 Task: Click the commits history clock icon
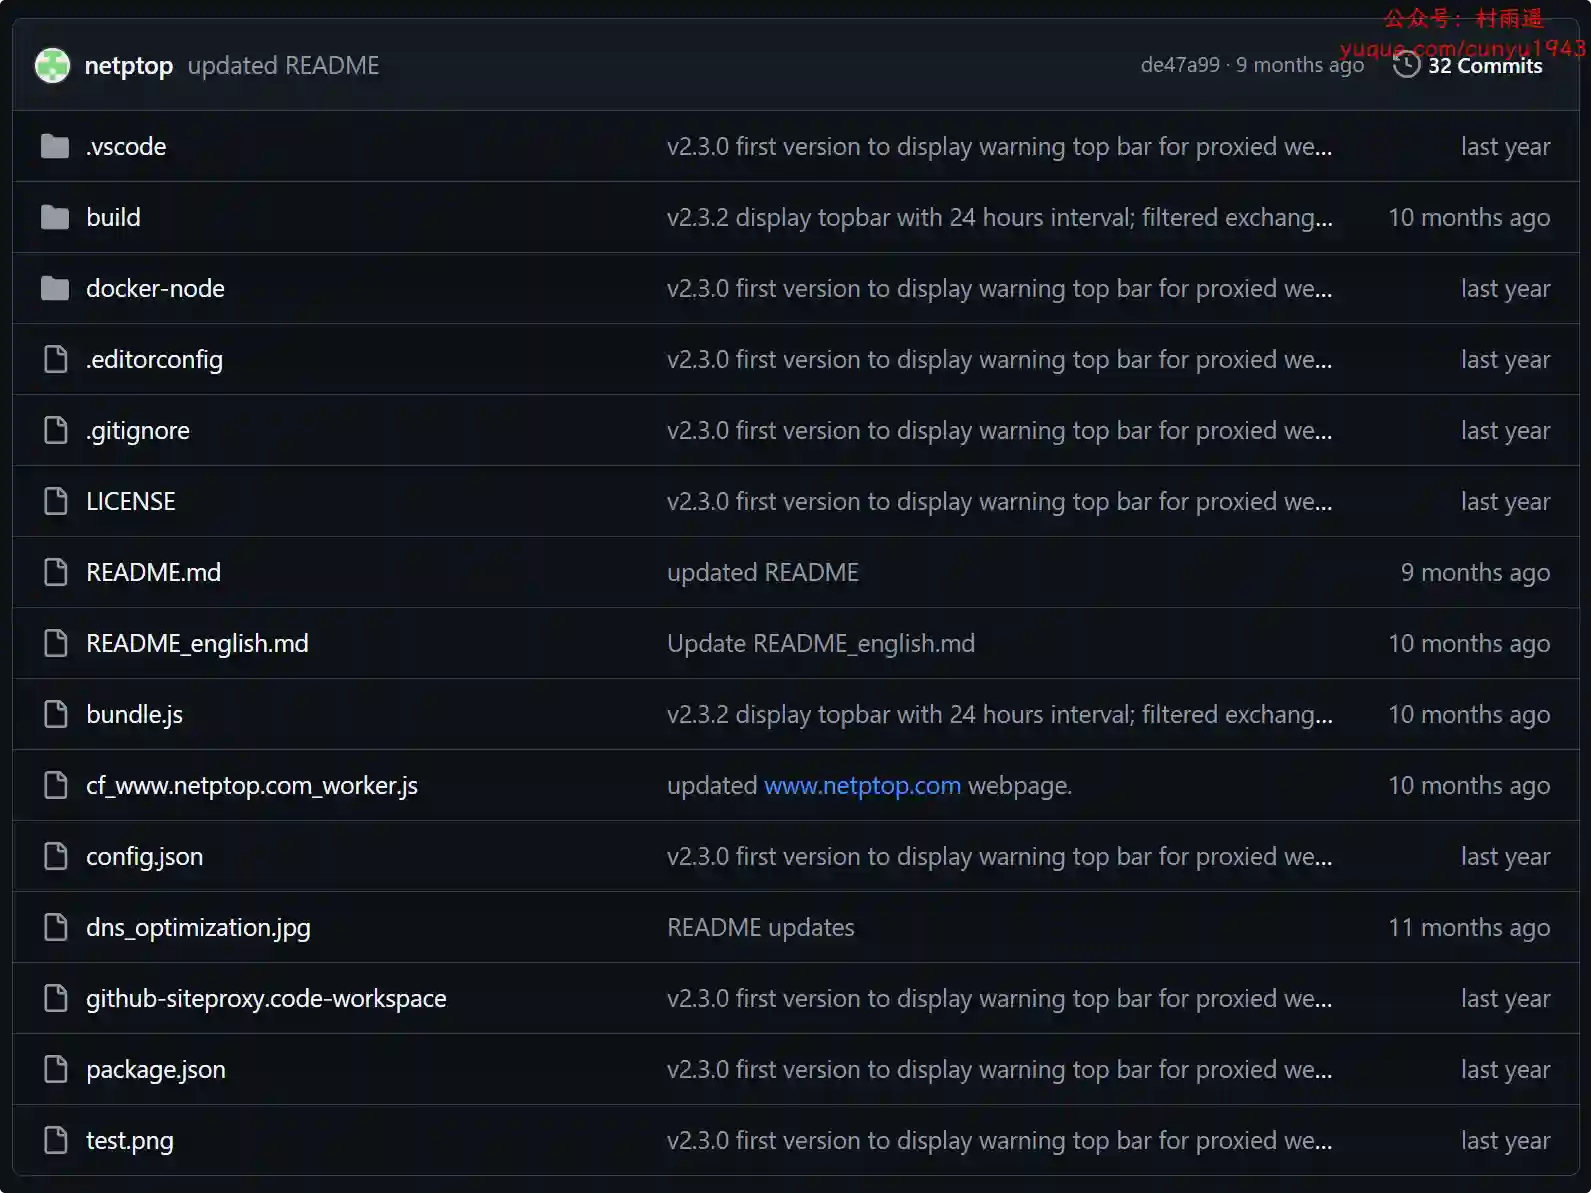[x=1406, y=65]
